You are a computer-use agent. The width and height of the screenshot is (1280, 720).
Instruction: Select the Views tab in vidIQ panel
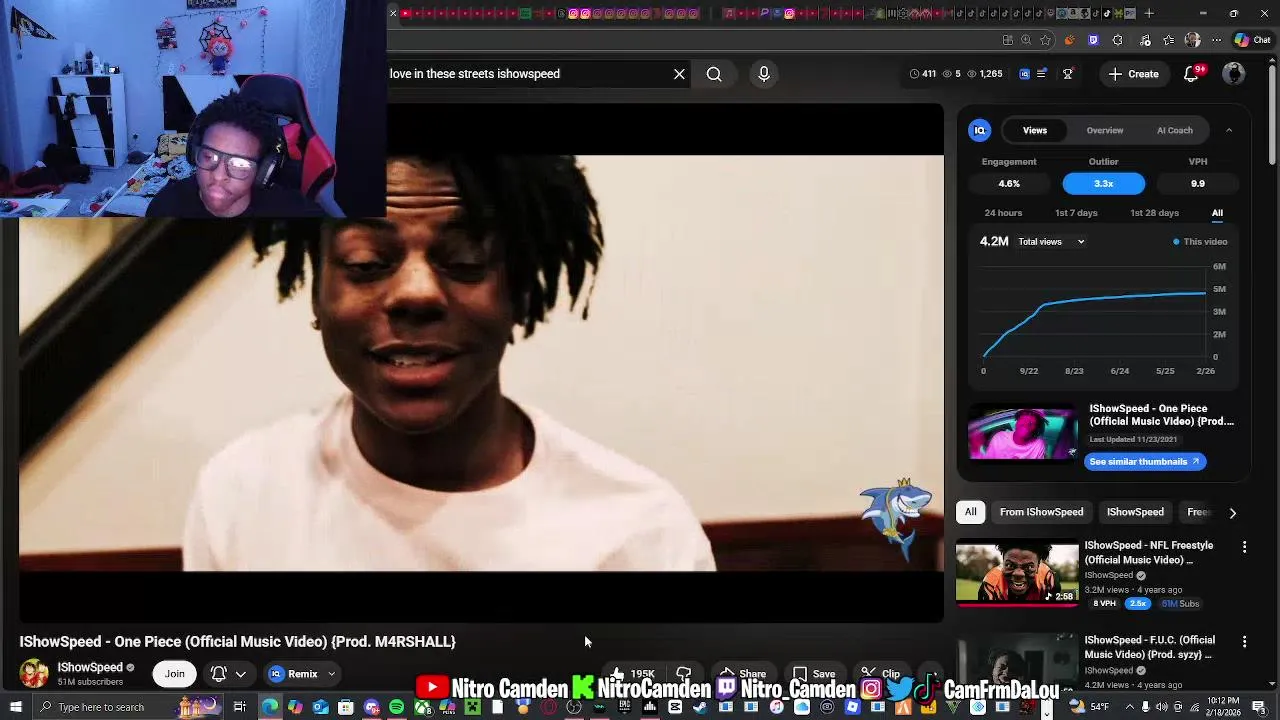click(x=1035, y=130)
